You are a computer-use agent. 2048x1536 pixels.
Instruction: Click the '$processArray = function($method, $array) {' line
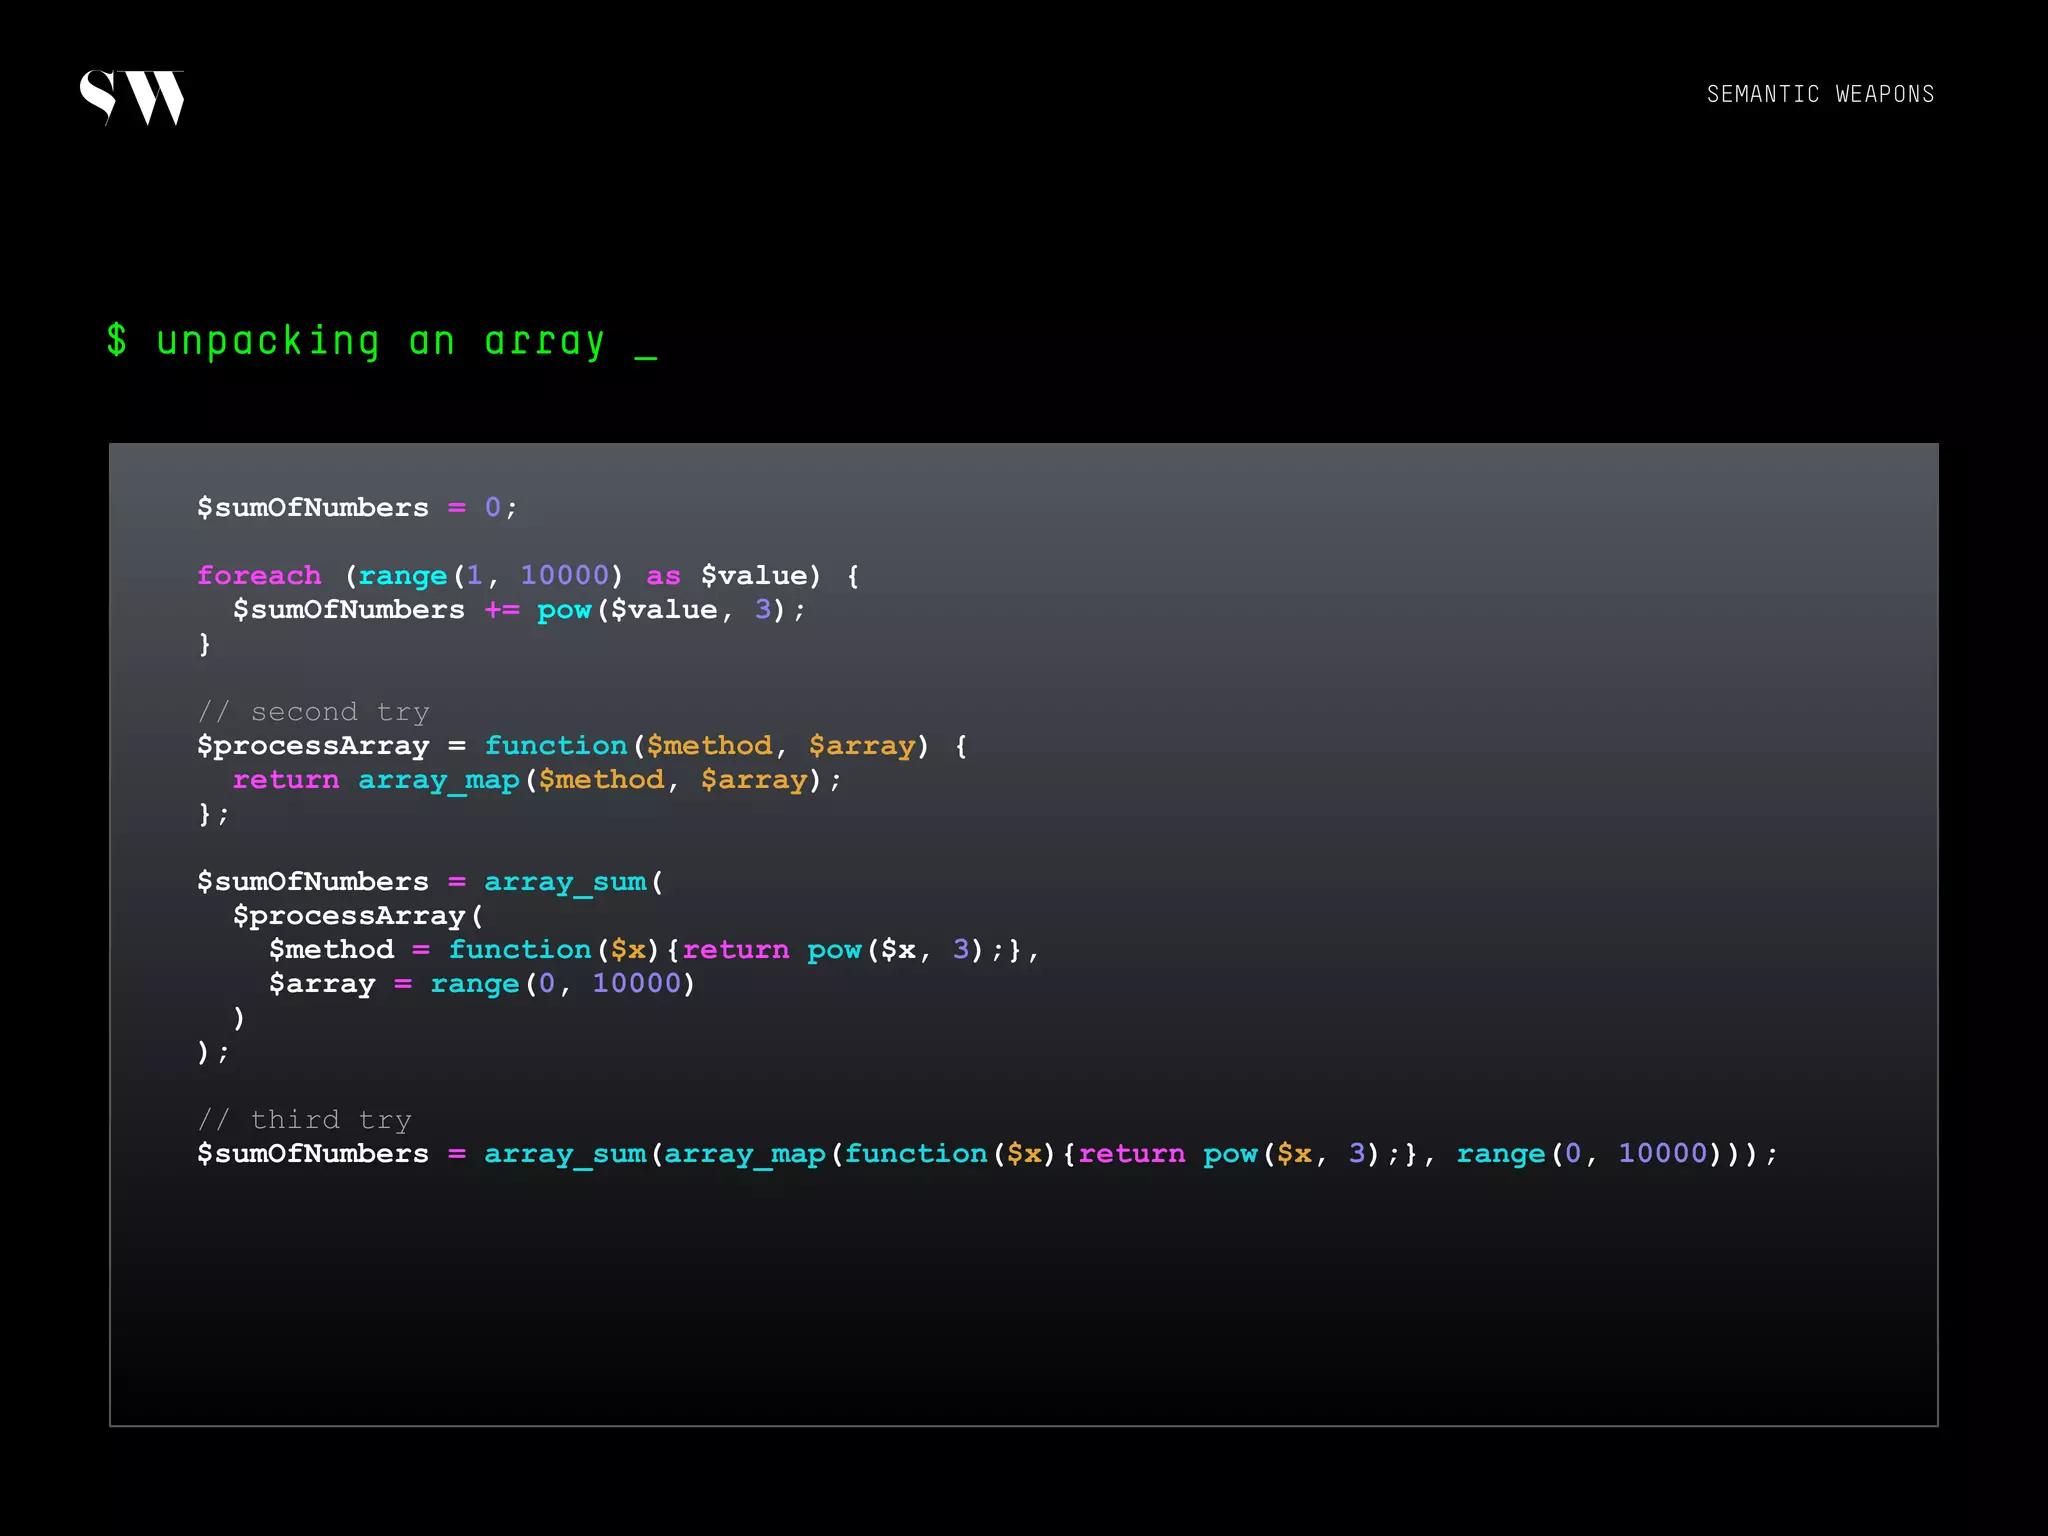coord(582,746)
